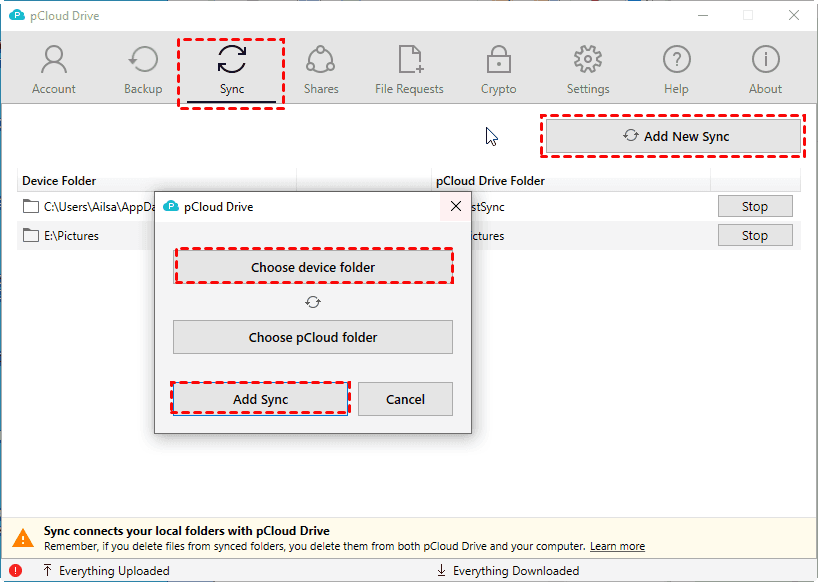818x582 pixels.
Task: Open the Crypto tab
Action: point(499,70)
